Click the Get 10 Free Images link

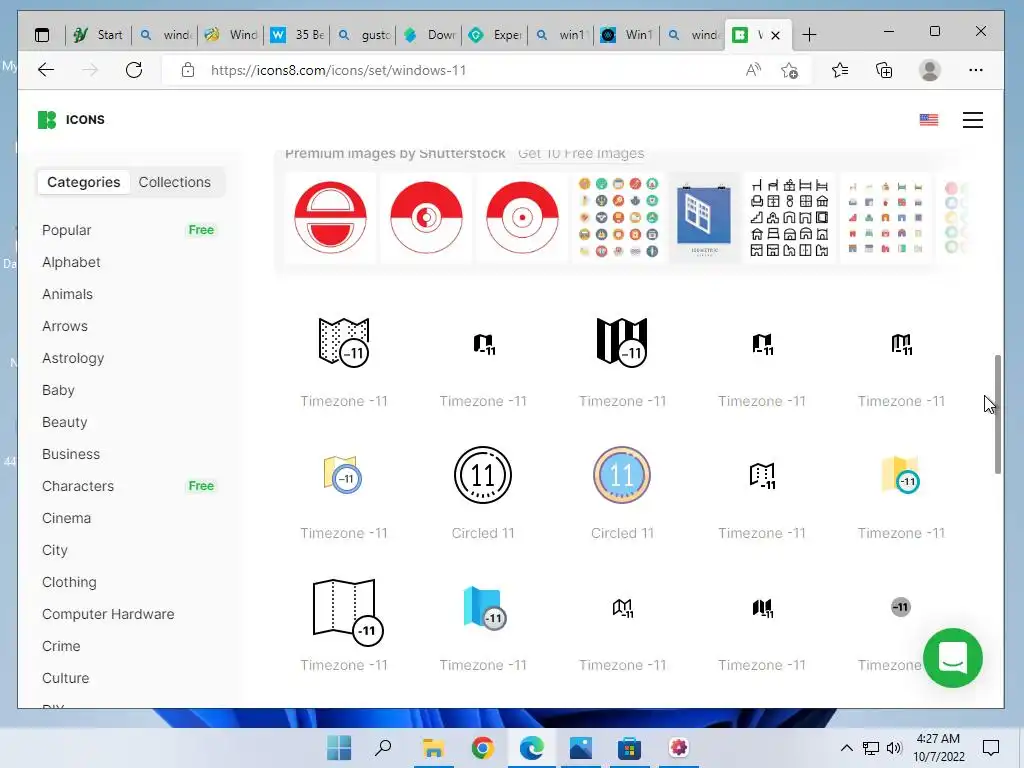pyautogui.click(x=581, y=153)
